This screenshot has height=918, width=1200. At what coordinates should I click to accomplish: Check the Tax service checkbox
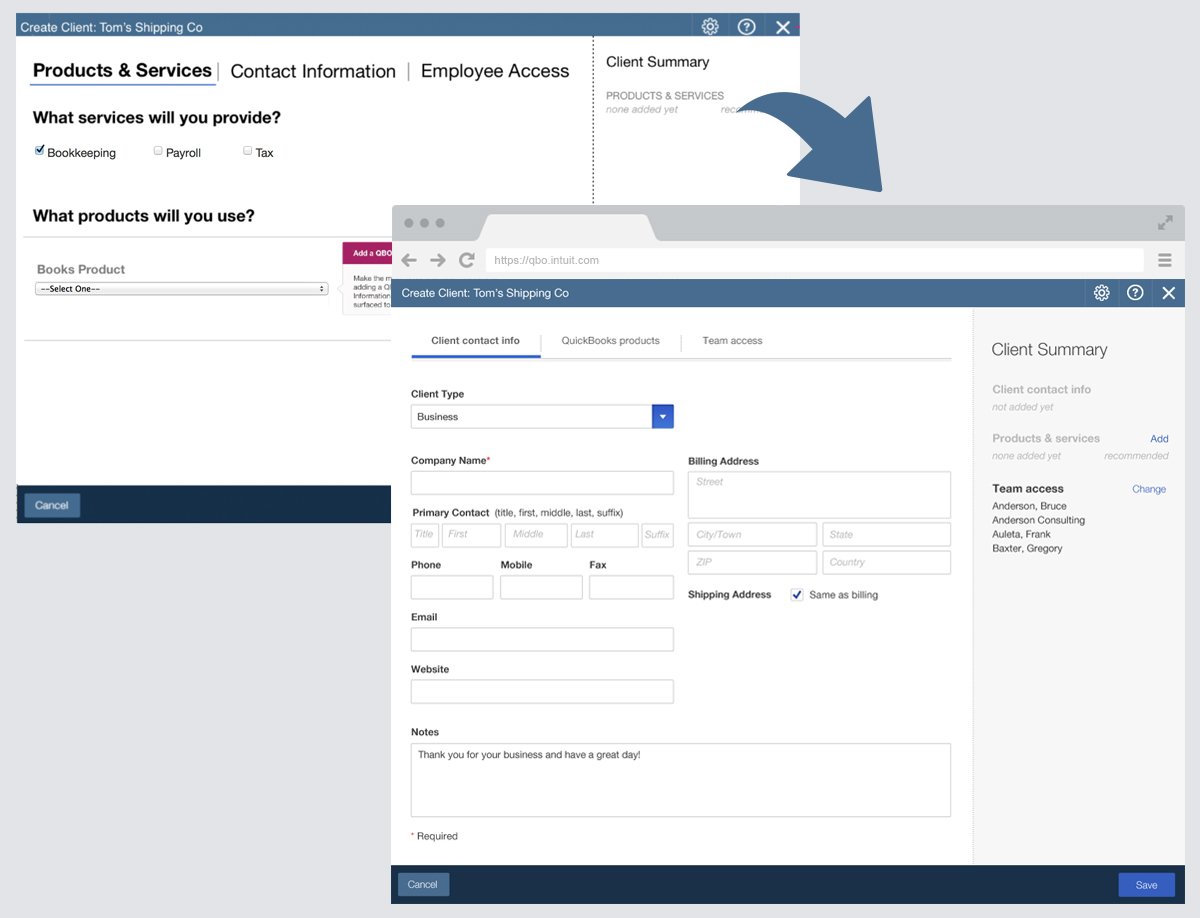click(x=248, y=151)
